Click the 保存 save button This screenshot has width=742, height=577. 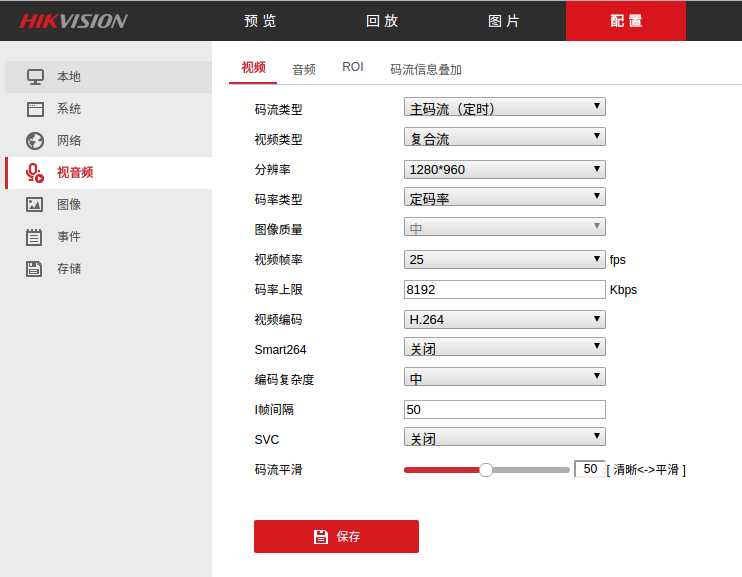[336, 536]
